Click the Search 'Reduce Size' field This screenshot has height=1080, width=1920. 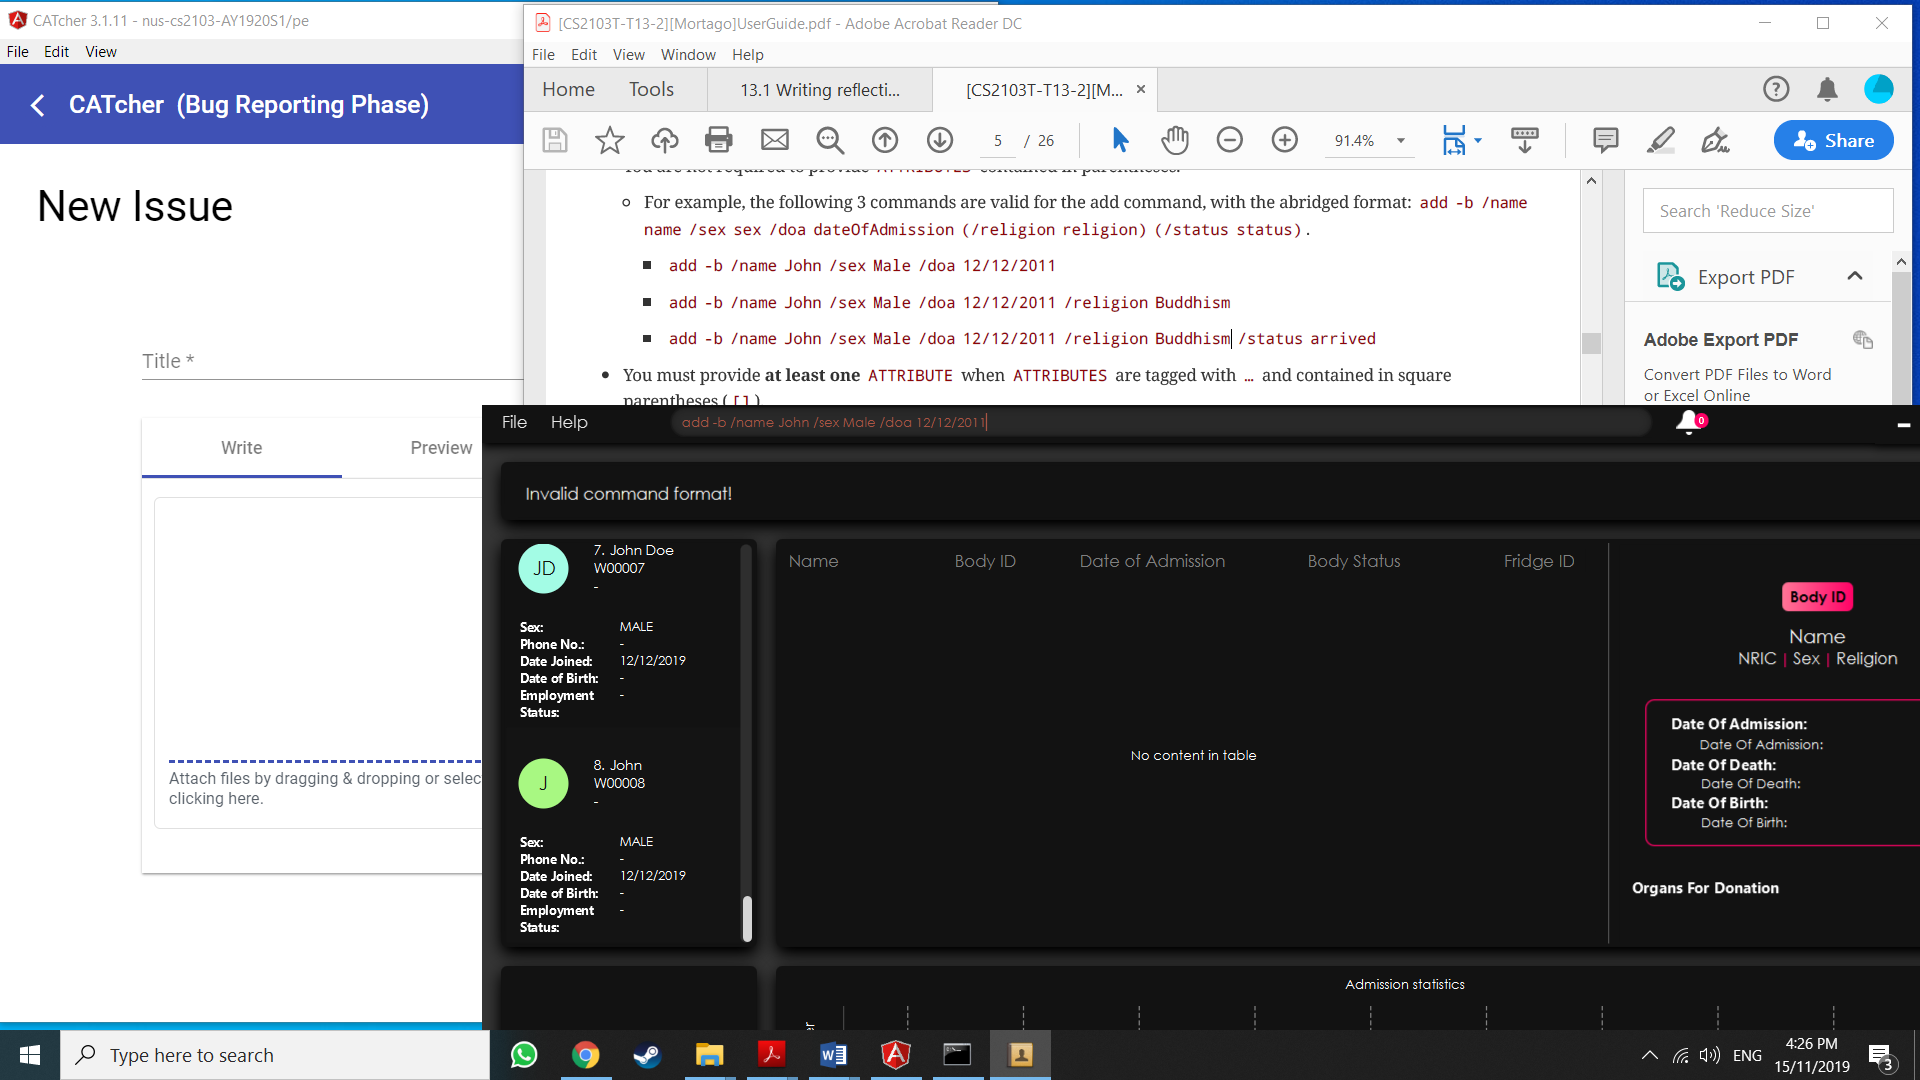[x=1767, y=211]
